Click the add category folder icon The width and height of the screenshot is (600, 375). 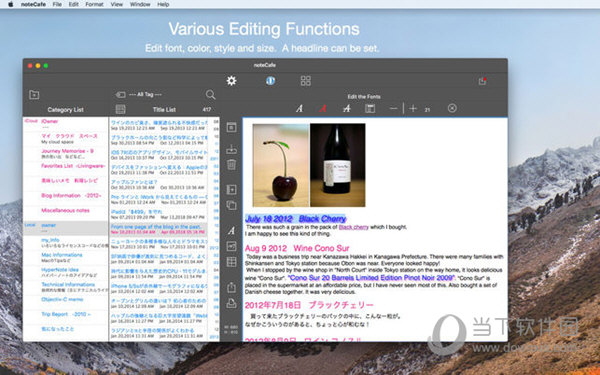34,95
